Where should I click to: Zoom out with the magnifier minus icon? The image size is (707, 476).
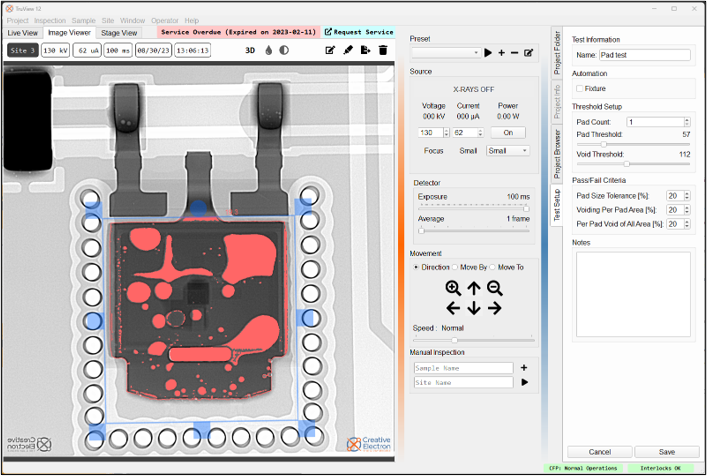(x=495, y=288)
